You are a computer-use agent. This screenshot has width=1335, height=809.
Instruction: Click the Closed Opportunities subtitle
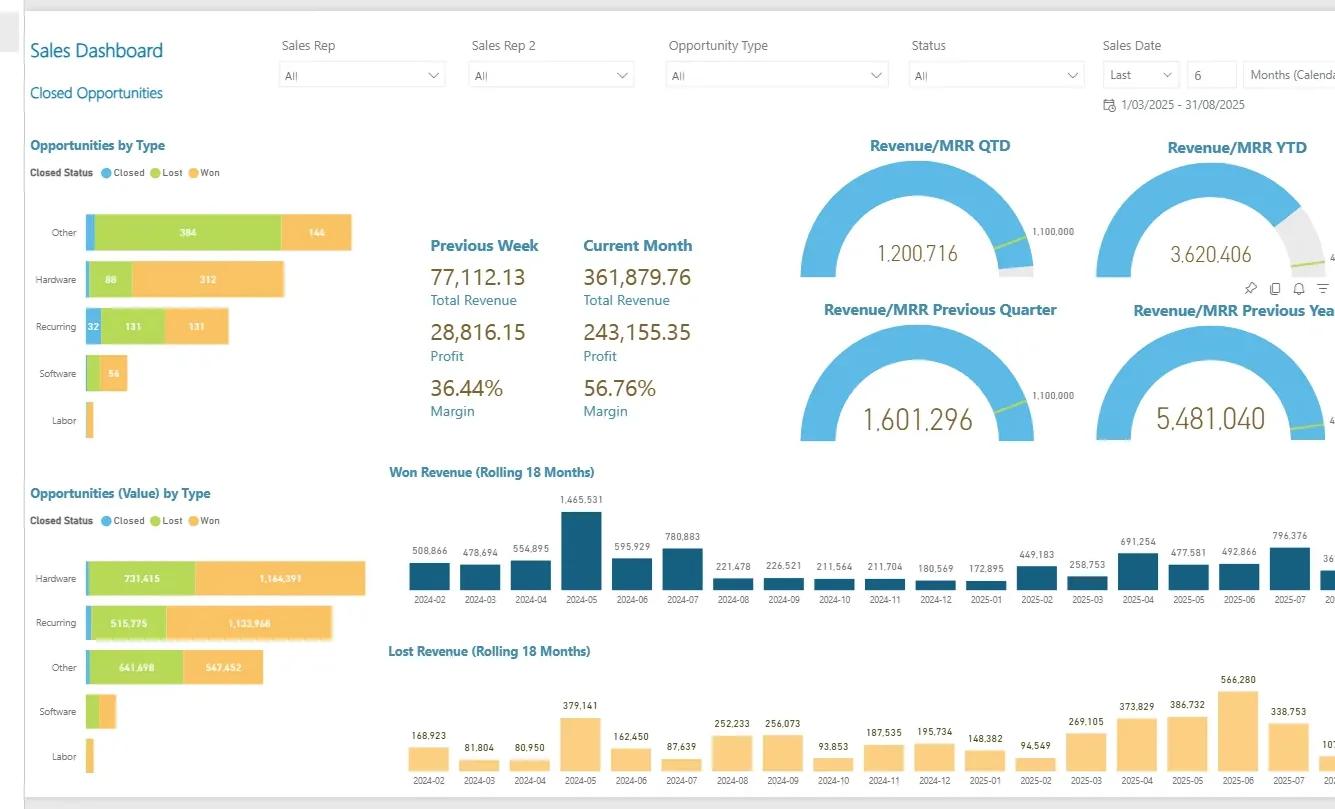[96, 93]
